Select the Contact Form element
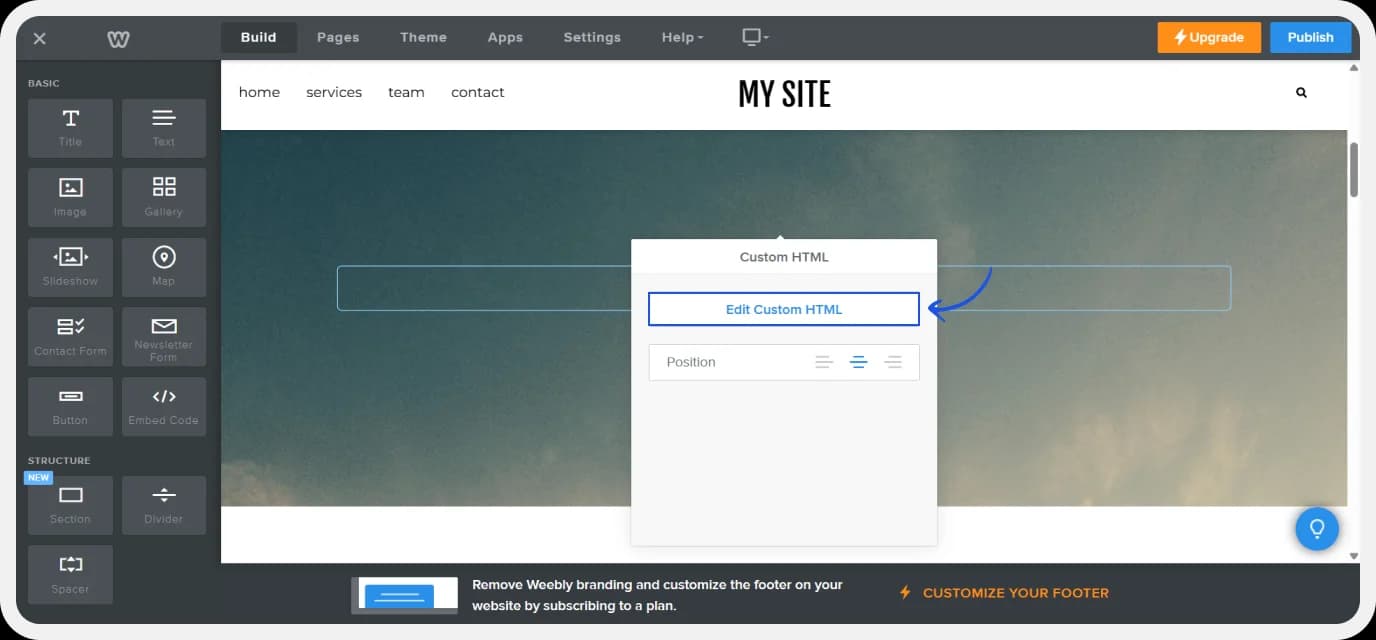Image resolution: width=1376 pixels, height=640 pixels. point(70,337)
